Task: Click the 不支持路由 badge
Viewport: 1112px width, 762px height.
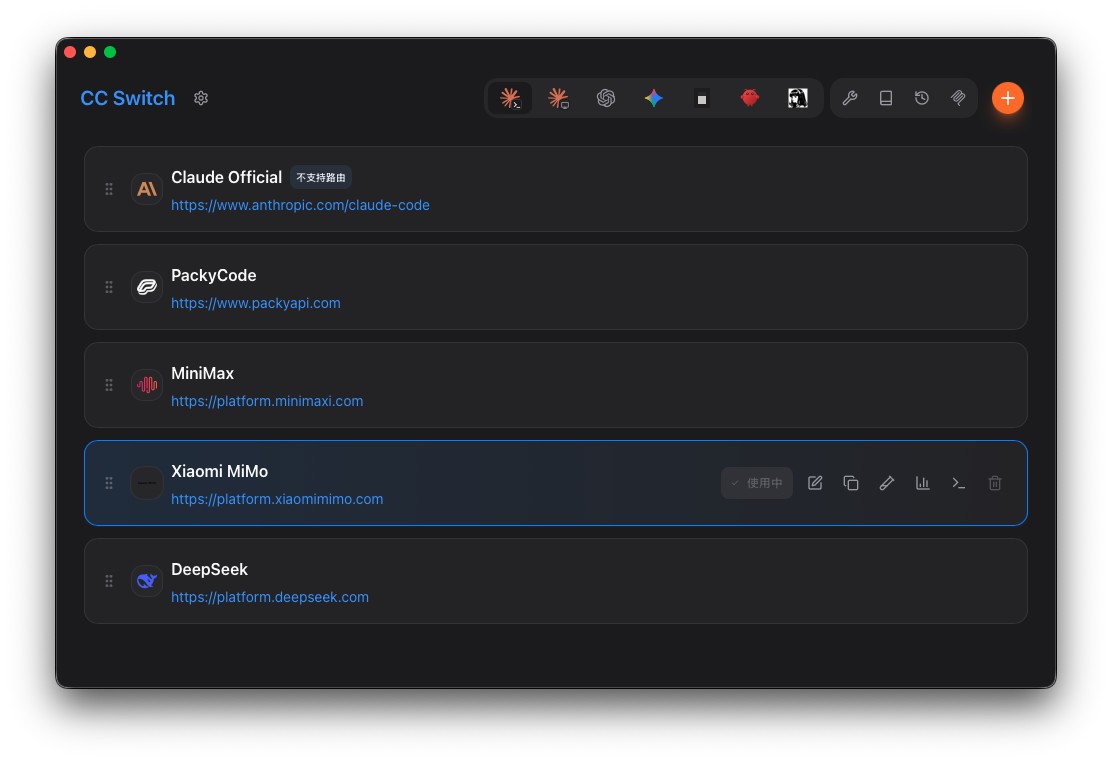Action: (321, 177)
